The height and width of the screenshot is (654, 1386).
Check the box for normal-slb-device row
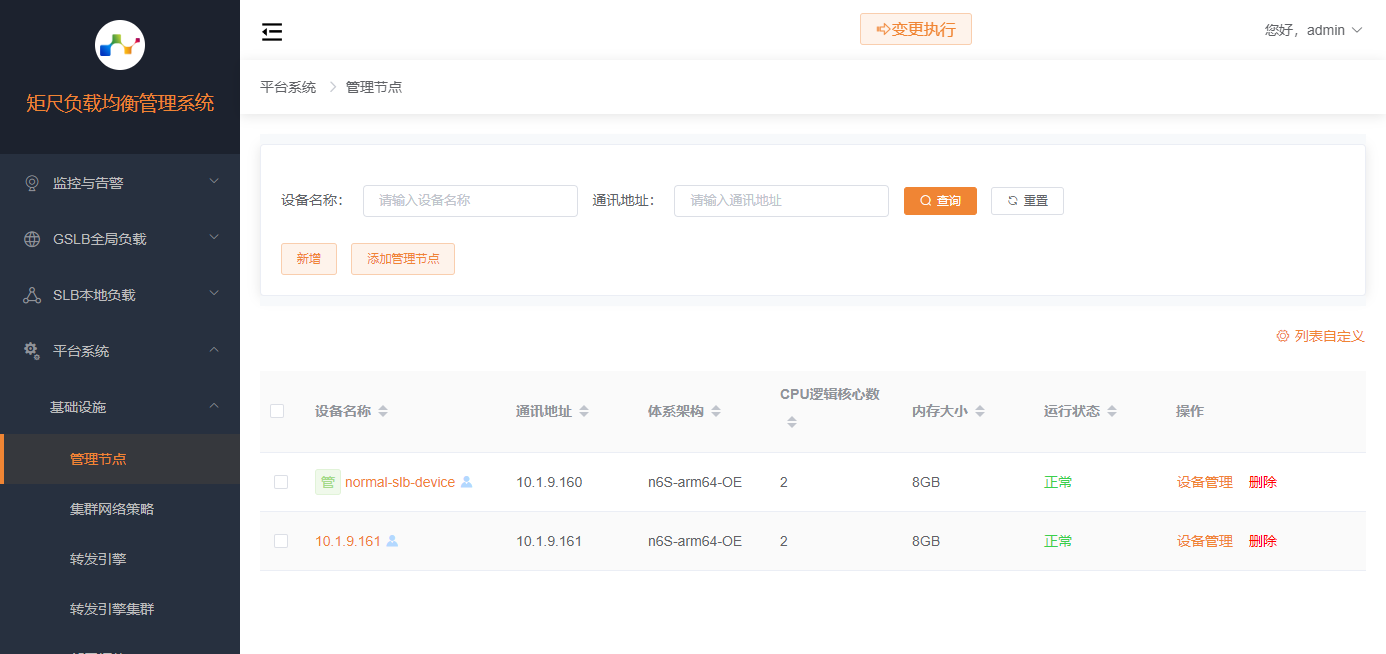tap(281, 482)
